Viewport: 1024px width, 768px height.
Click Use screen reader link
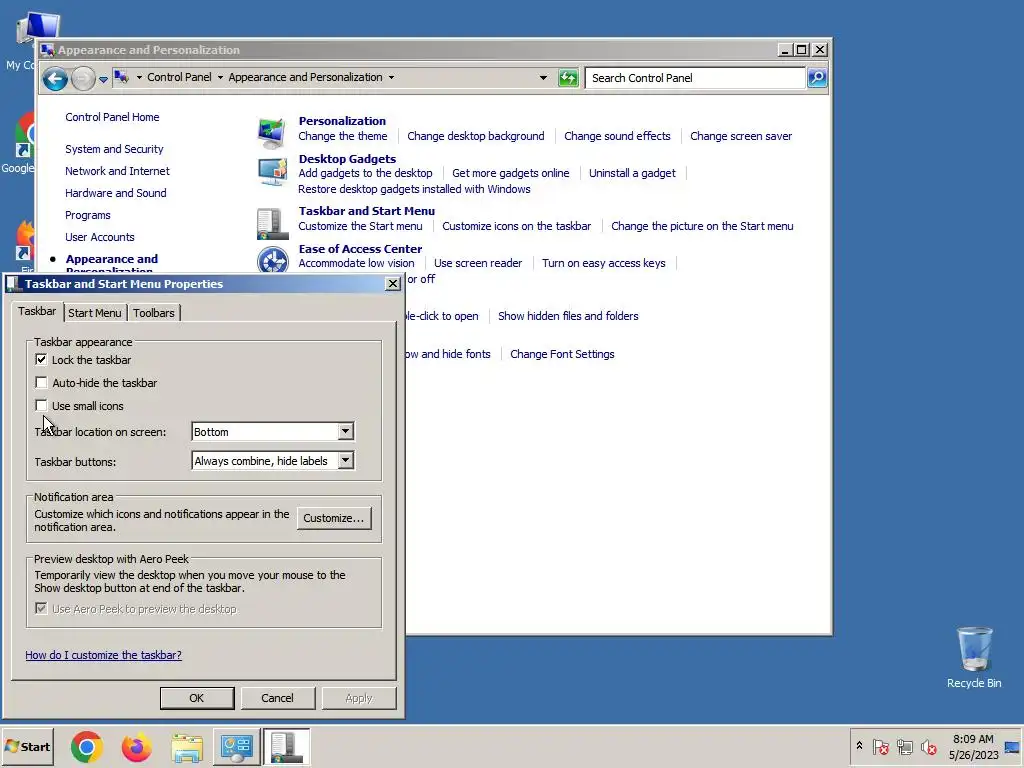[478, 263]
